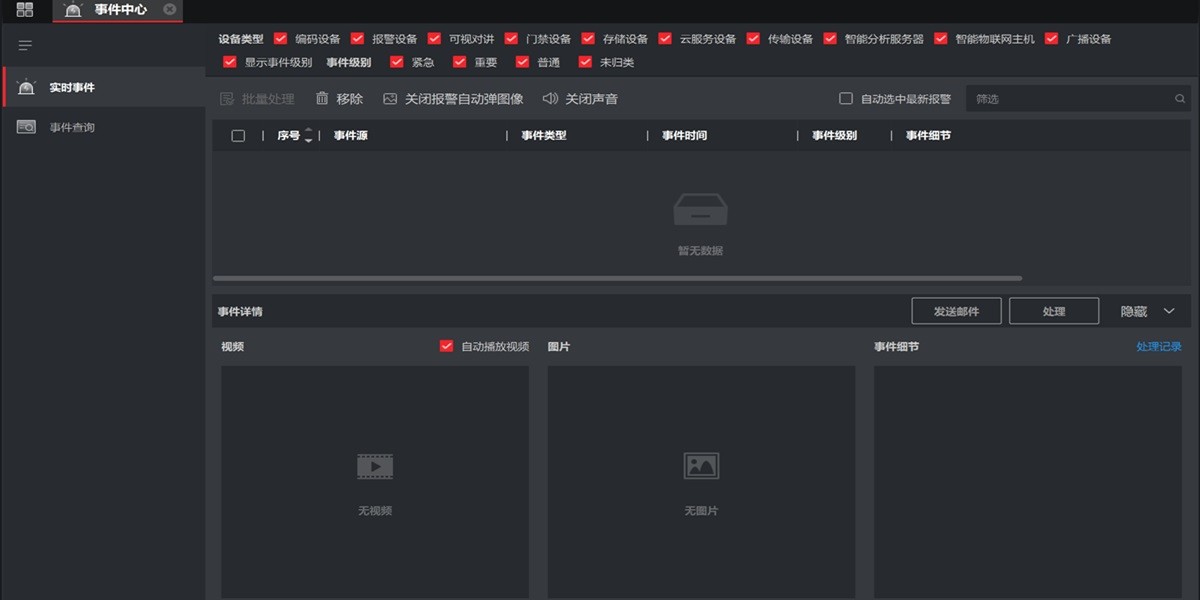The height and width of the screenshot is (600, 1200).
Task: Enable 自动选中最新报警 checkbox
Action: (846, 99)
